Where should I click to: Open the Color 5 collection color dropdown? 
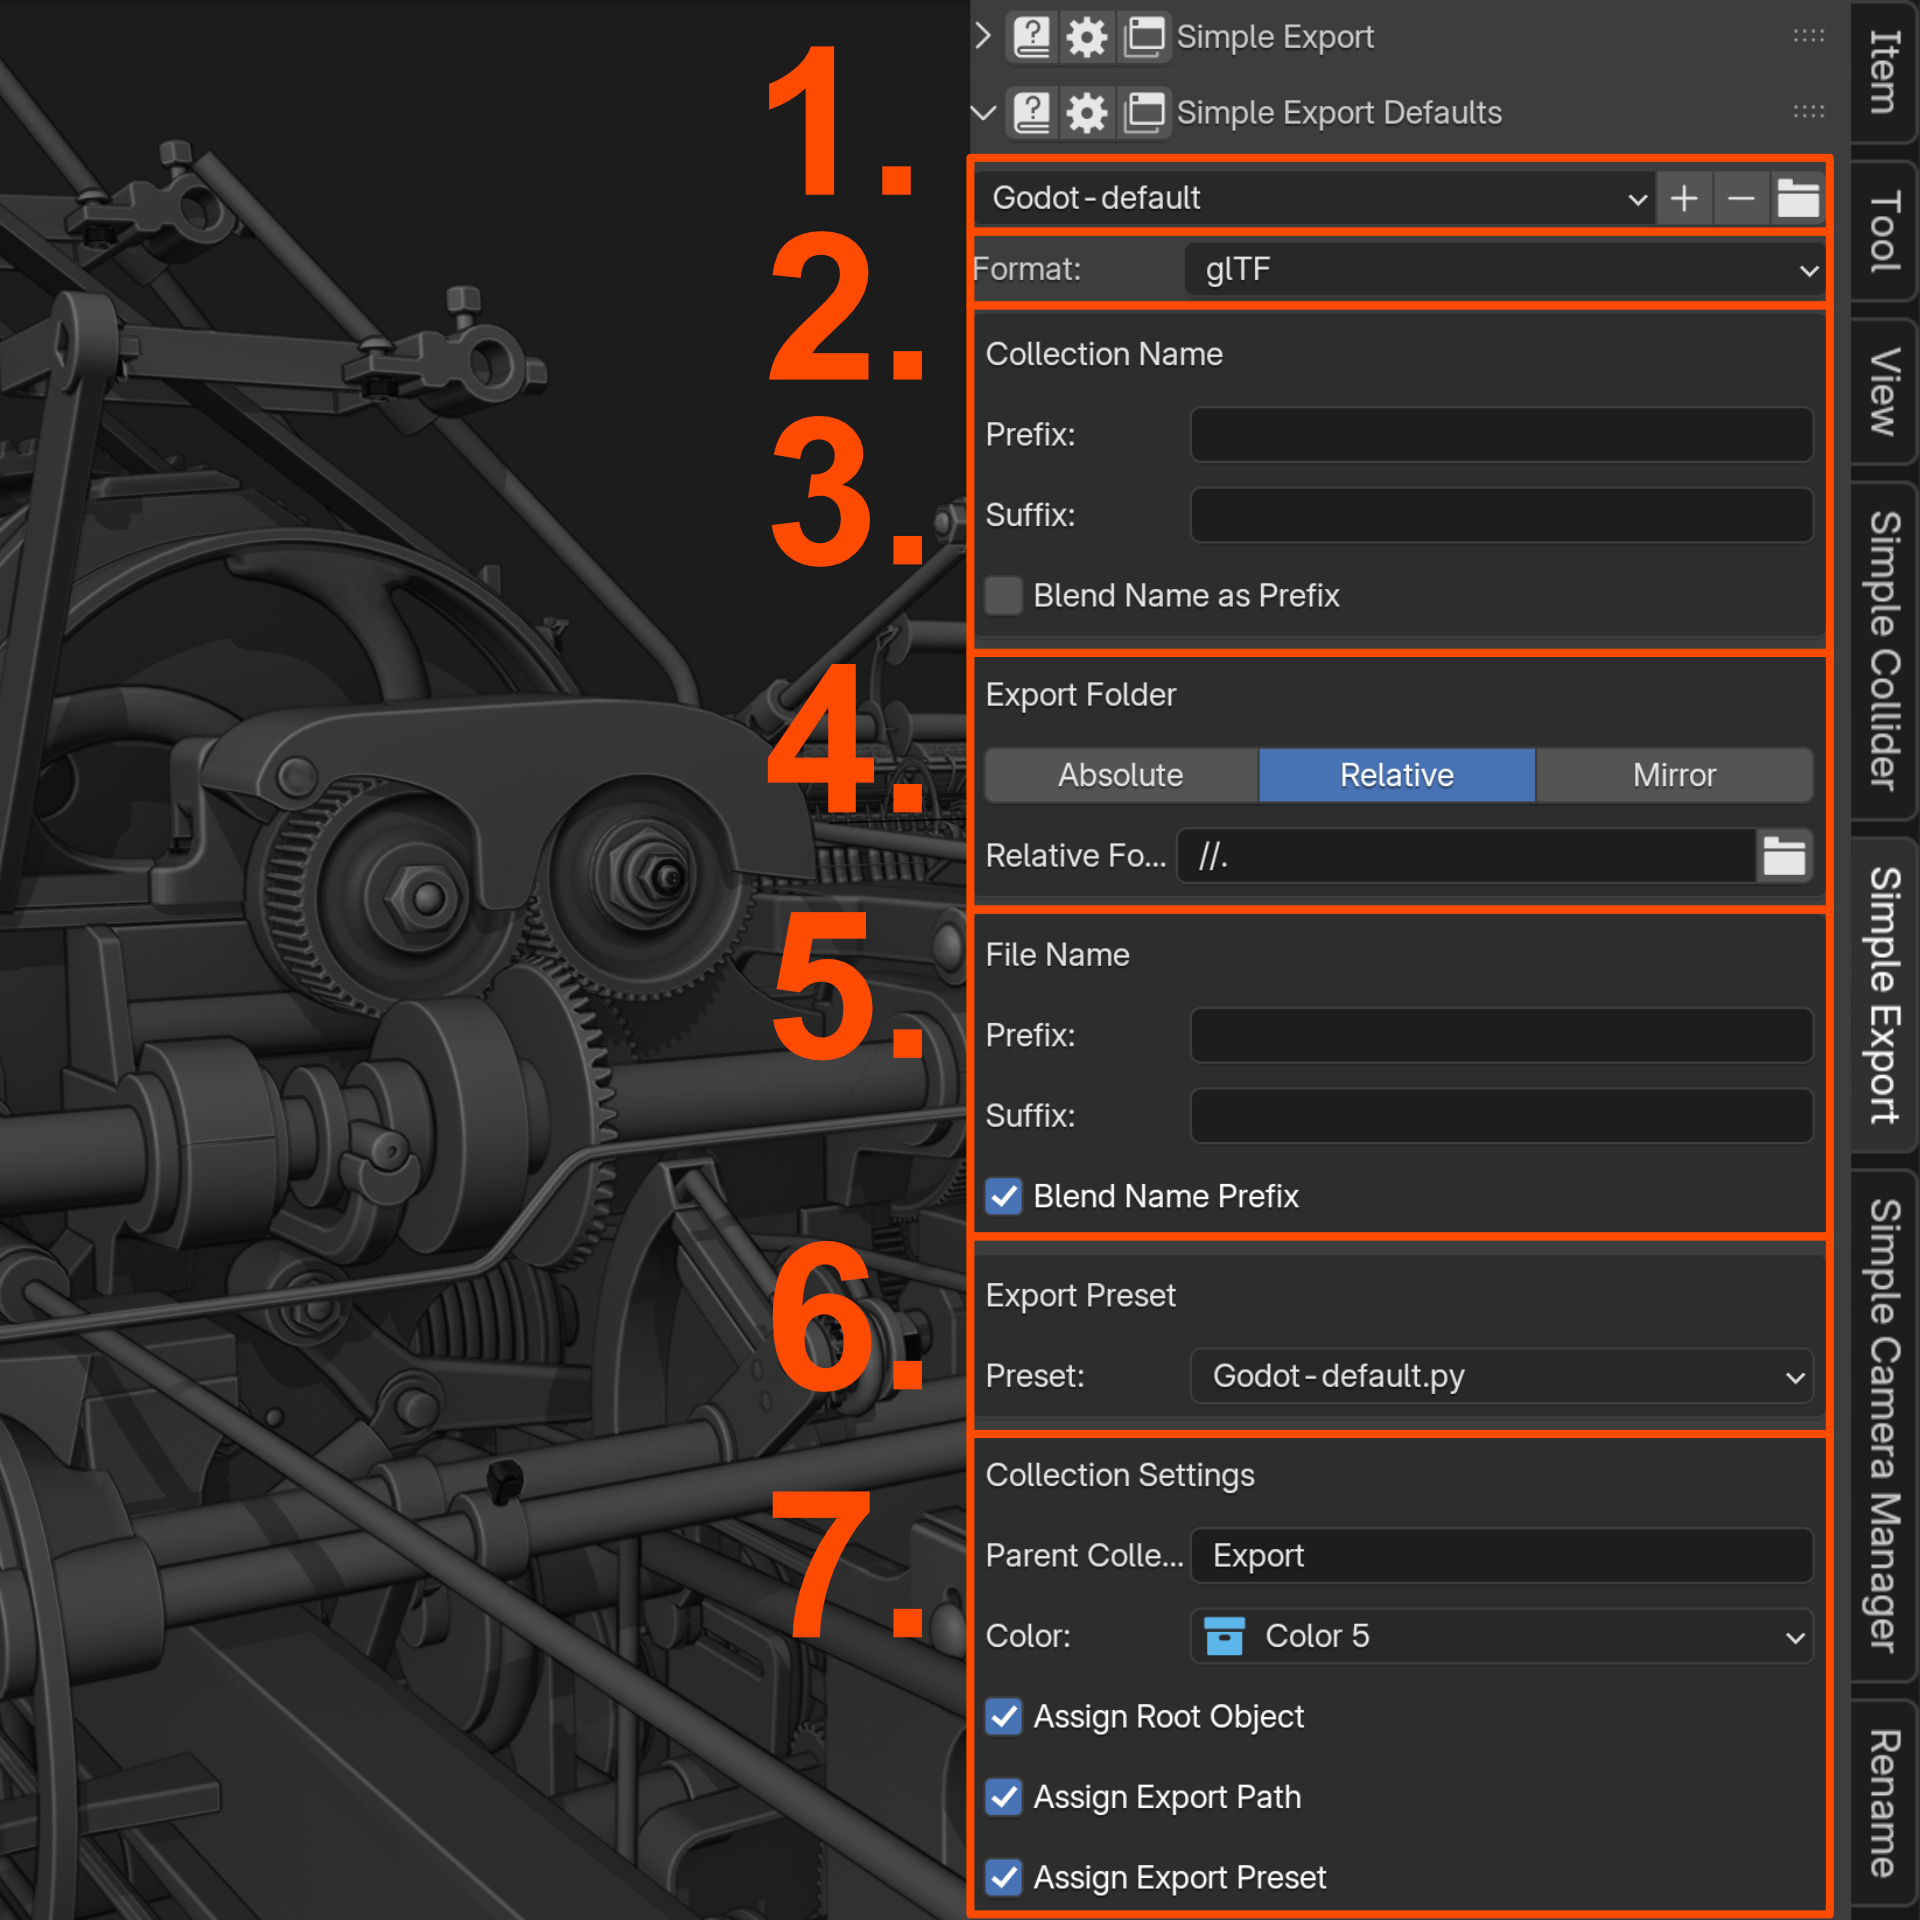pos(1502,1636)
